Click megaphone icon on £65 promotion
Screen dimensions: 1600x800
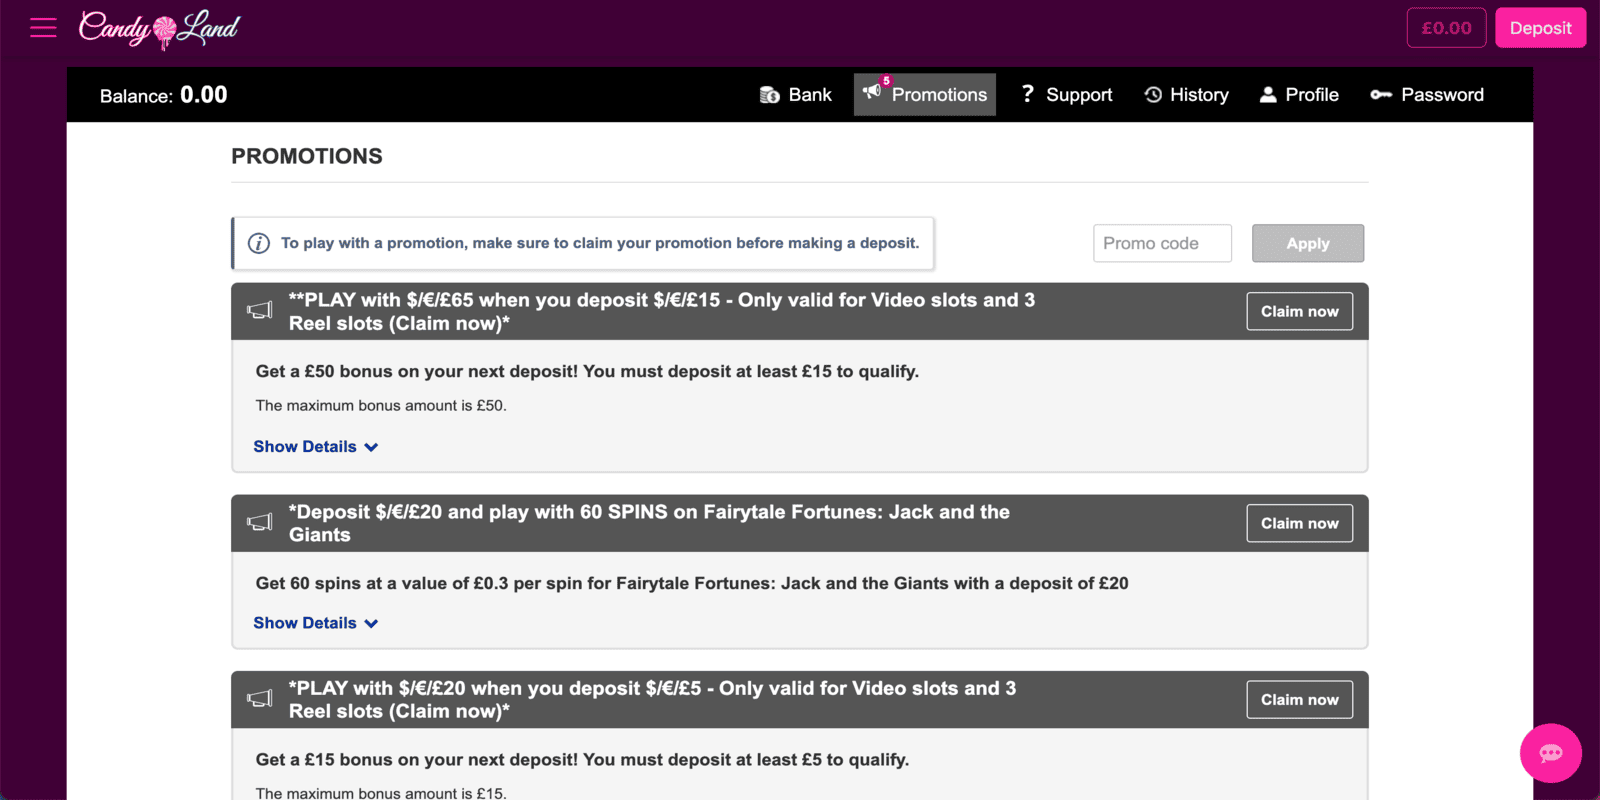pos(260,311)
